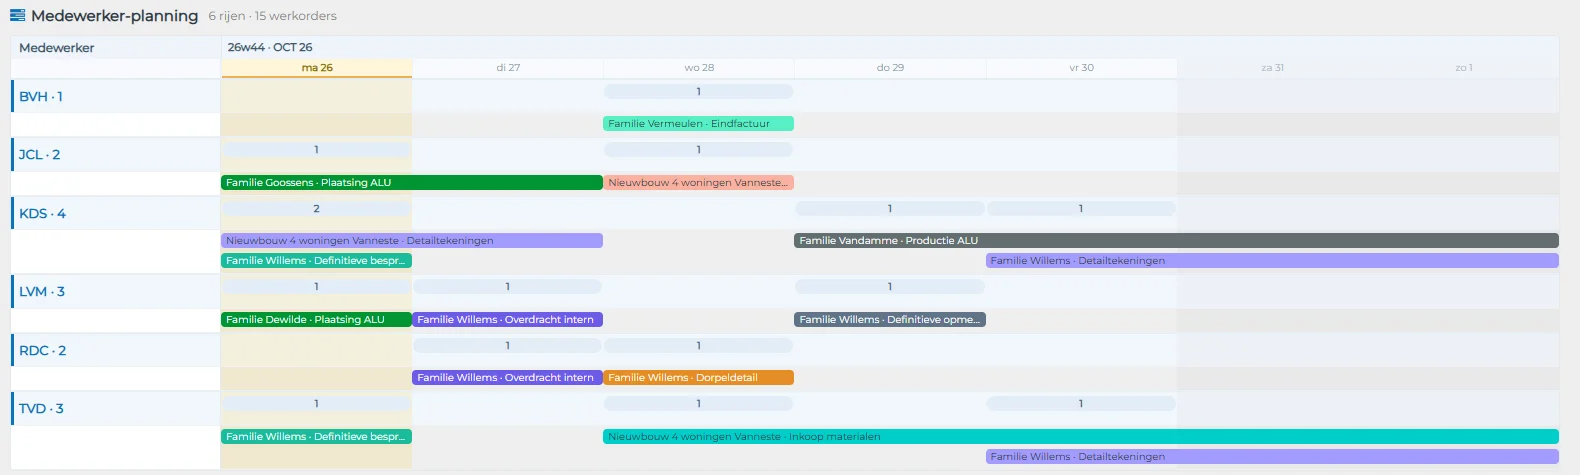Select day header vr 30
This screenshot has width=1580, height=475.
tap(1081, 68)
